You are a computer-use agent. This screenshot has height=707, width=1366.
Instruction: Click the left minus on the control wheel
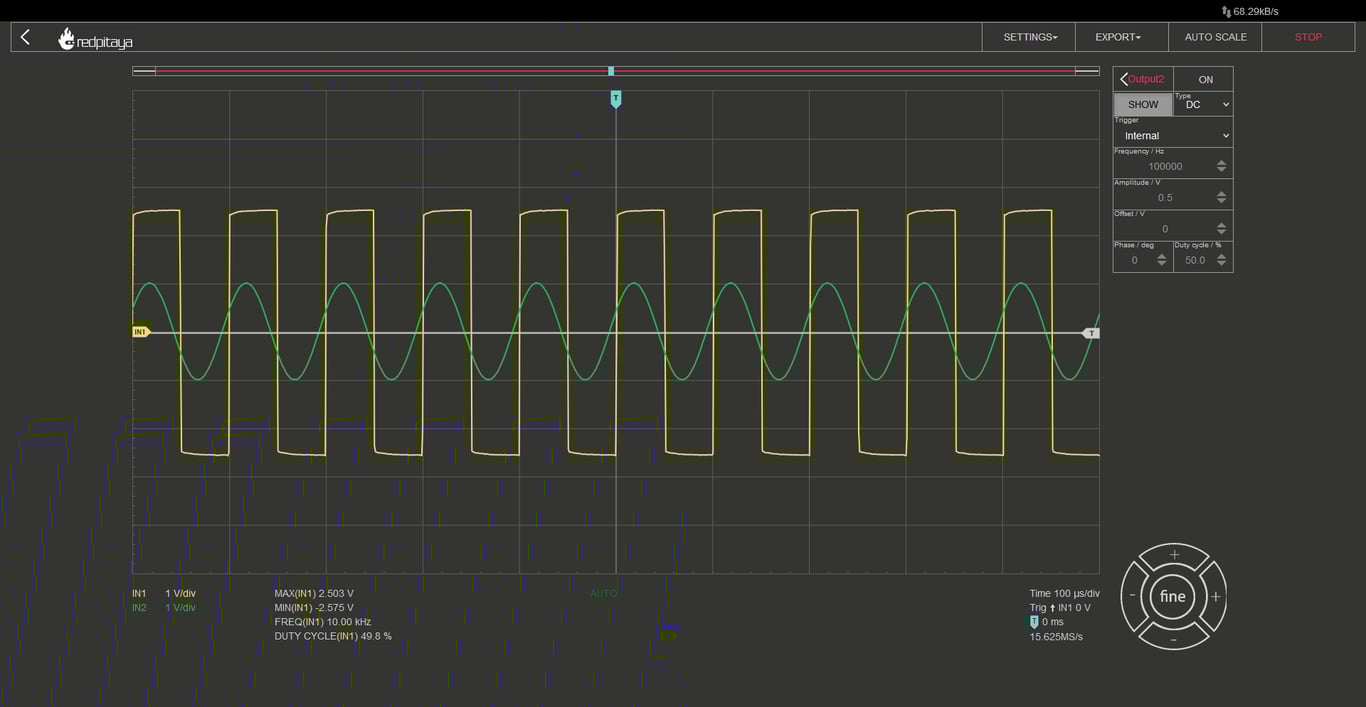click(x=1132, y=596)
